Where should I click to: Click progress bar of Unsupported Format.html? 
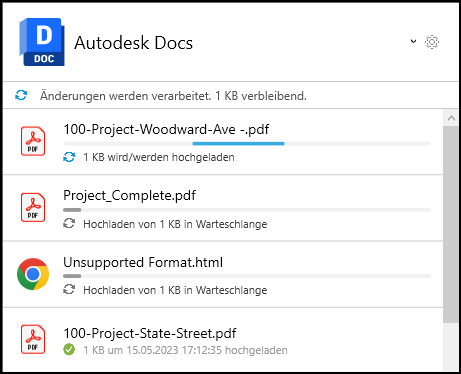[x=247, y=276]
